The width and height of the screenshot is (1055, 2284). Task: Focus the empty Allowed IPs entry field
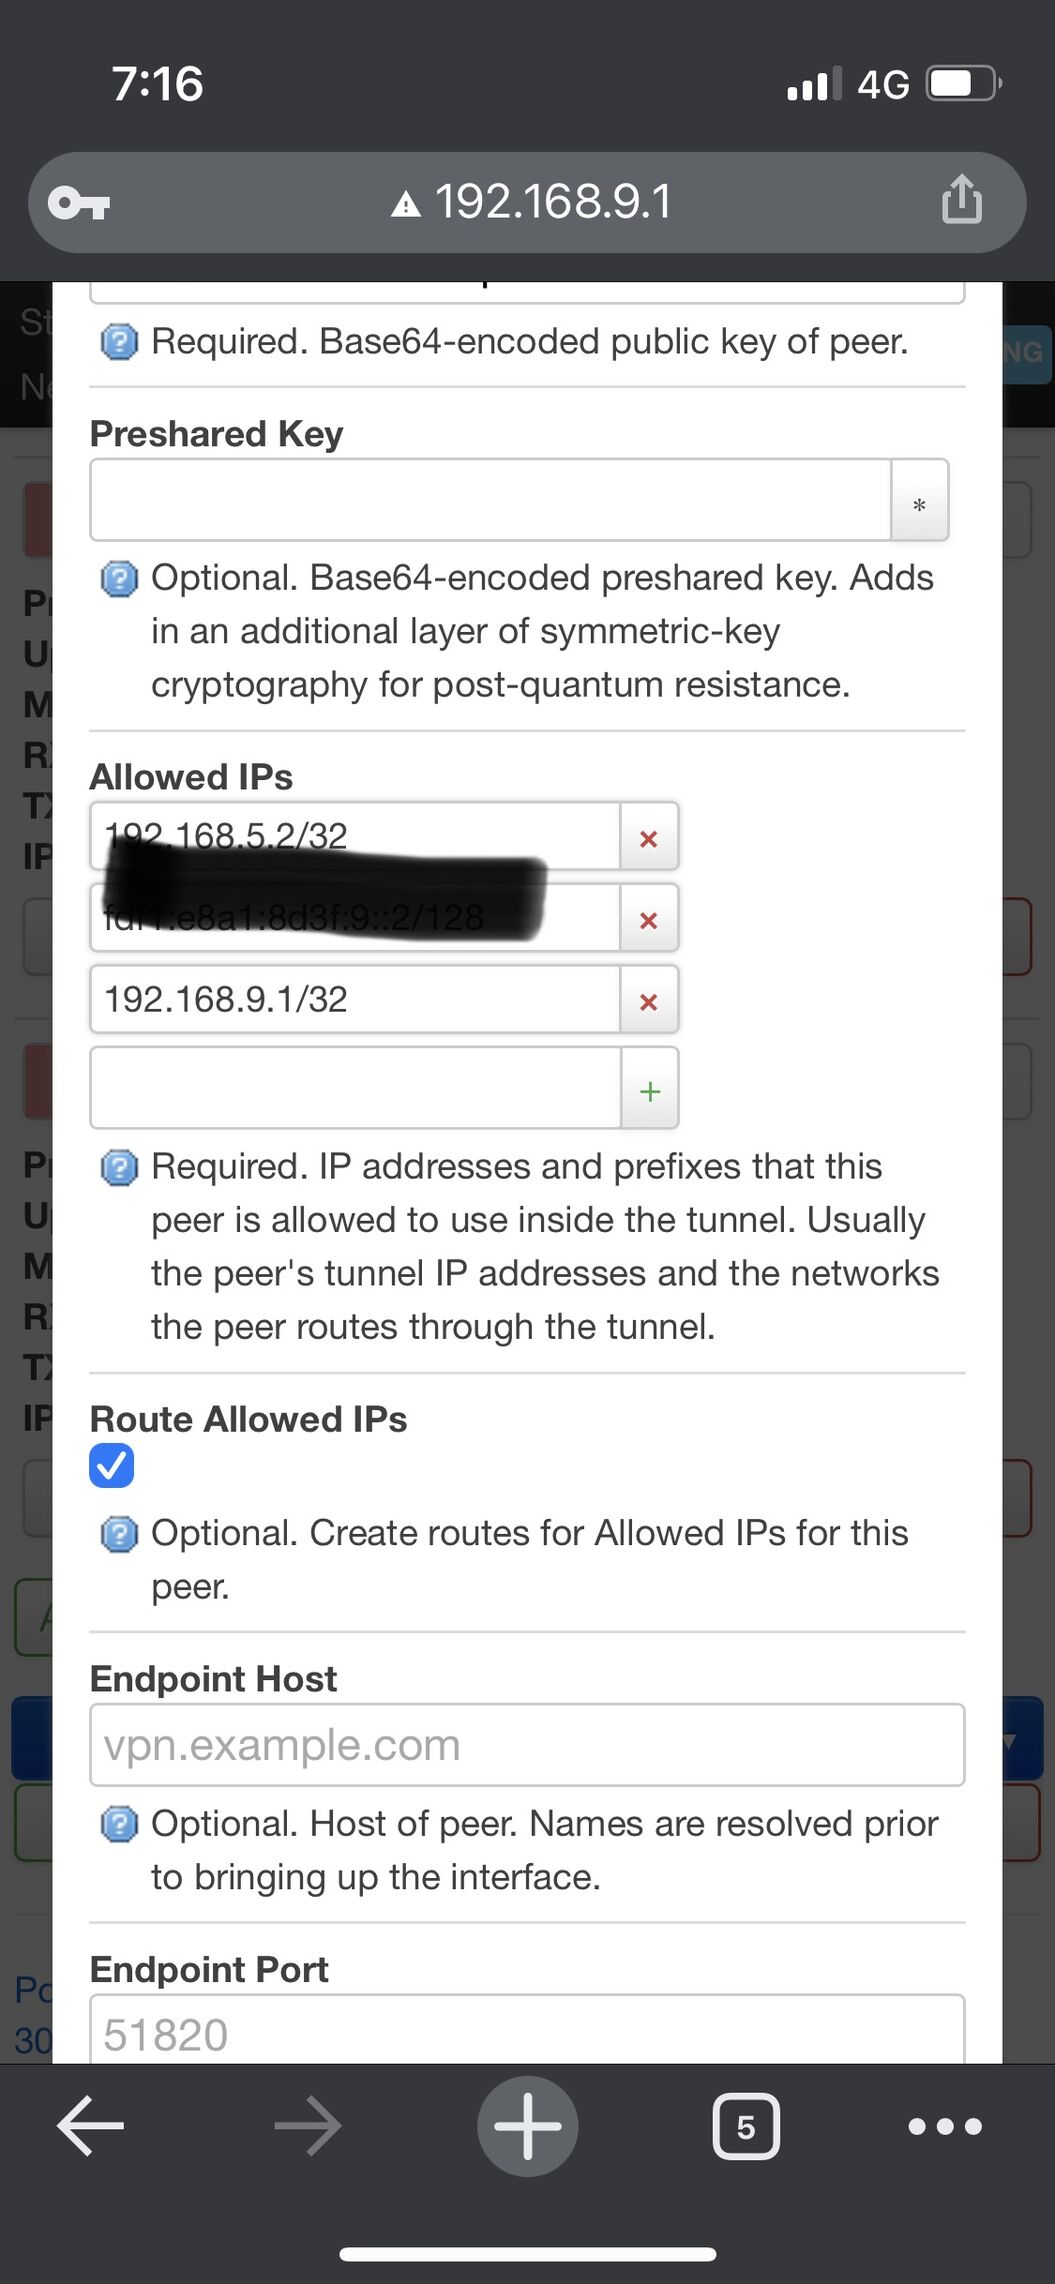pyautogui.click(x=356, y=1088)
